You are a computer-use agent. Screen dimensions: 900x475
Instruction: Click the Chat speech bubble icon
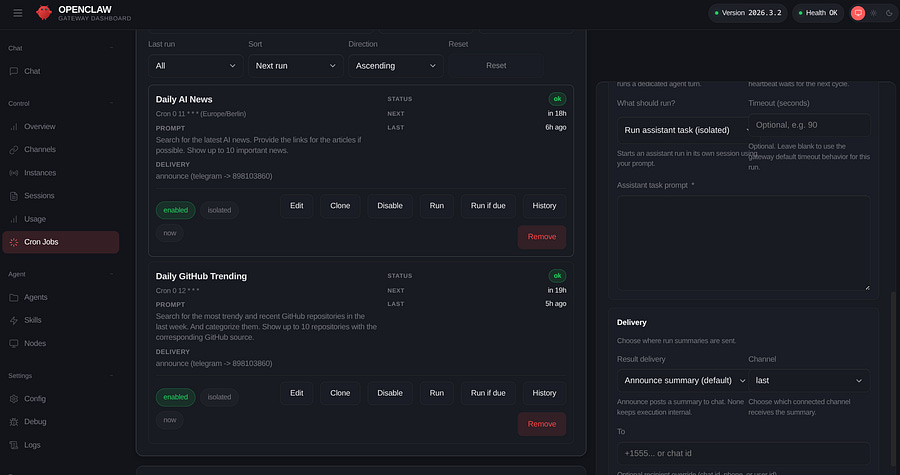tap(14, 71)
